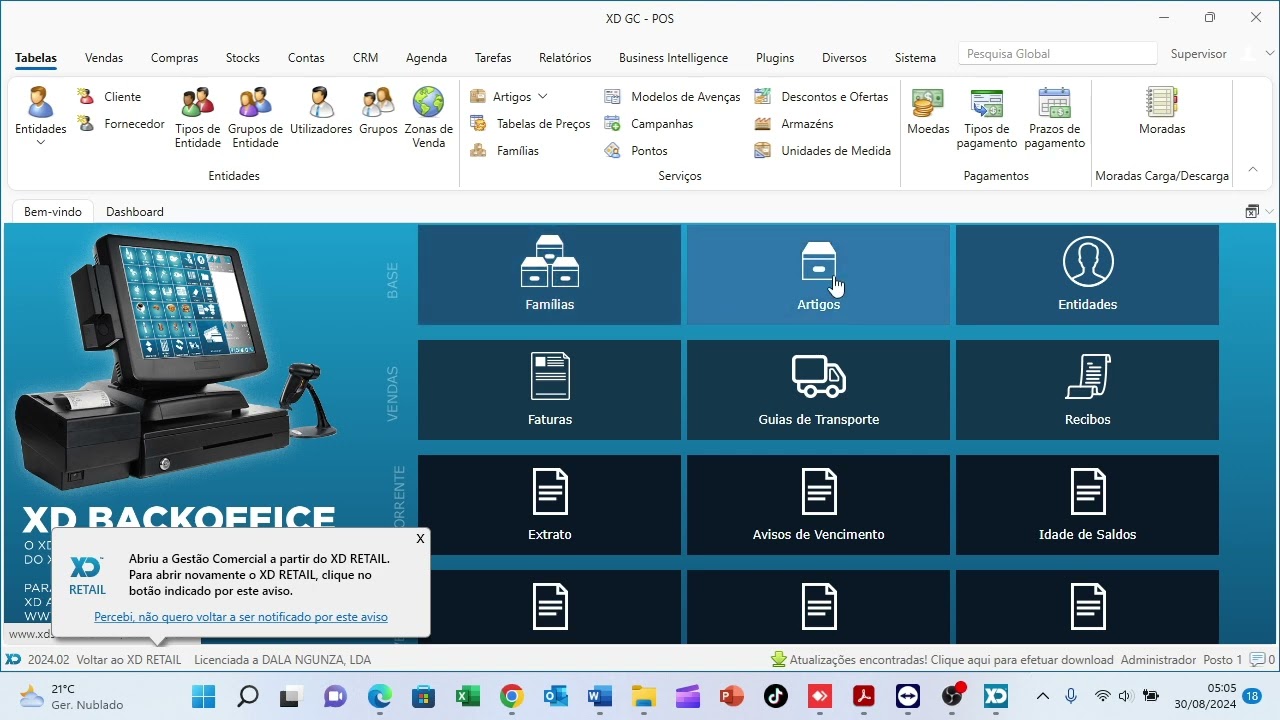This screenshot has width=1280, height=720.
Task: Click the Famílias dashboard tile
Action: click(x=549, y=274)
